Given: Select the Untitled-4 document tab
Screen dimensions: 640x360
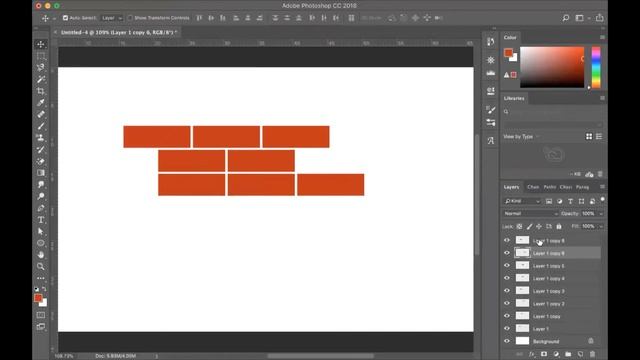Looking at the screenshot, I should pos(118,32).
